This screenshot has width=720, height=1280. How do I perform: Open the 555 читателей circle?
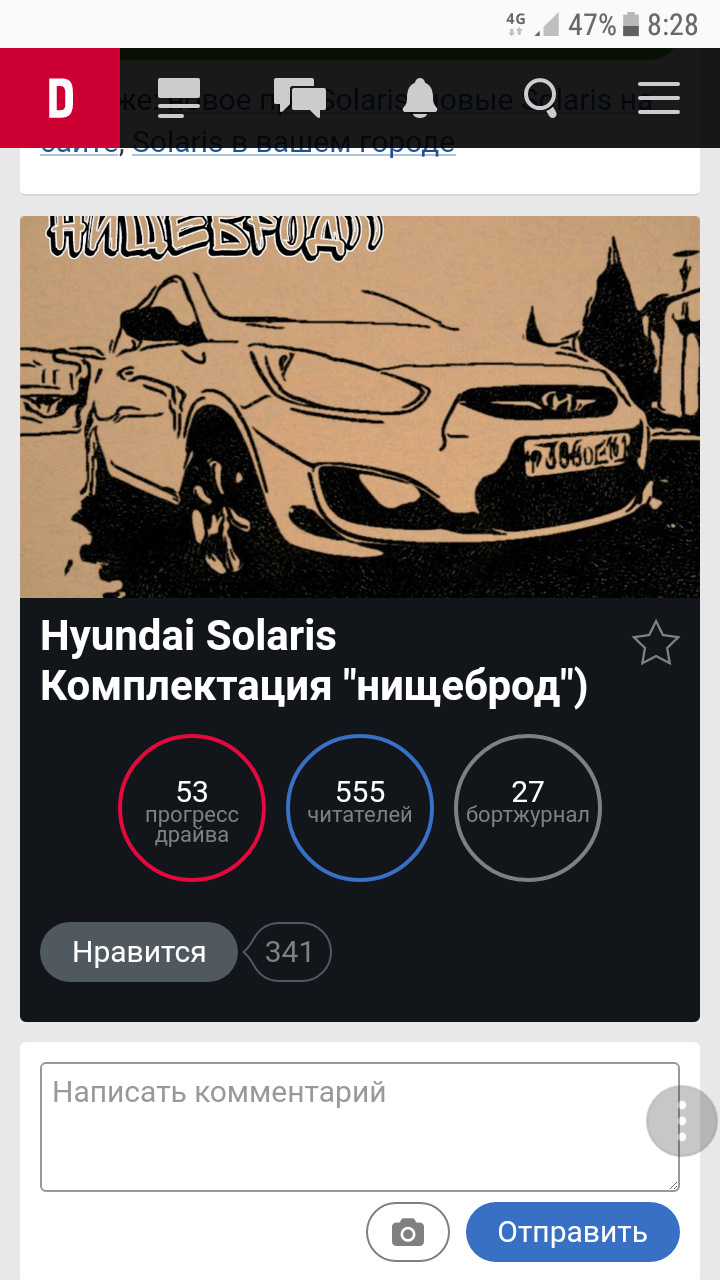click(x=360, y=808)
